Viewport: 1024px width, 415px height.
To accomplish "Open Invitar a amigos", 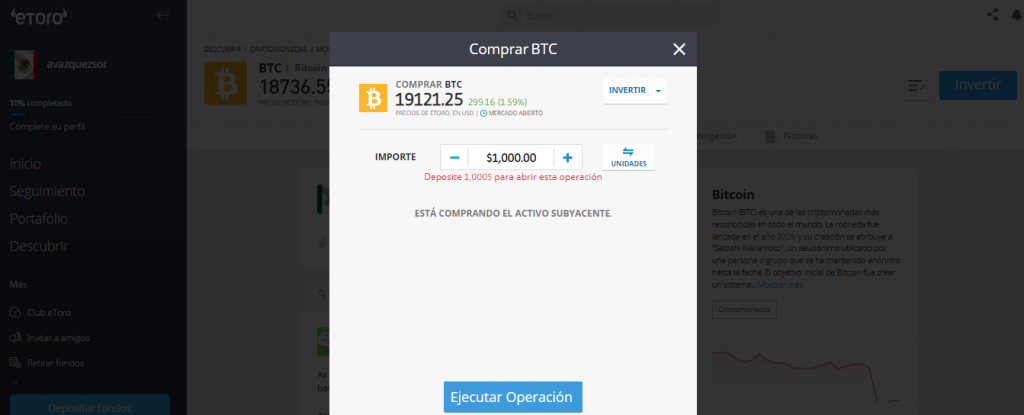I will (58, 338).
